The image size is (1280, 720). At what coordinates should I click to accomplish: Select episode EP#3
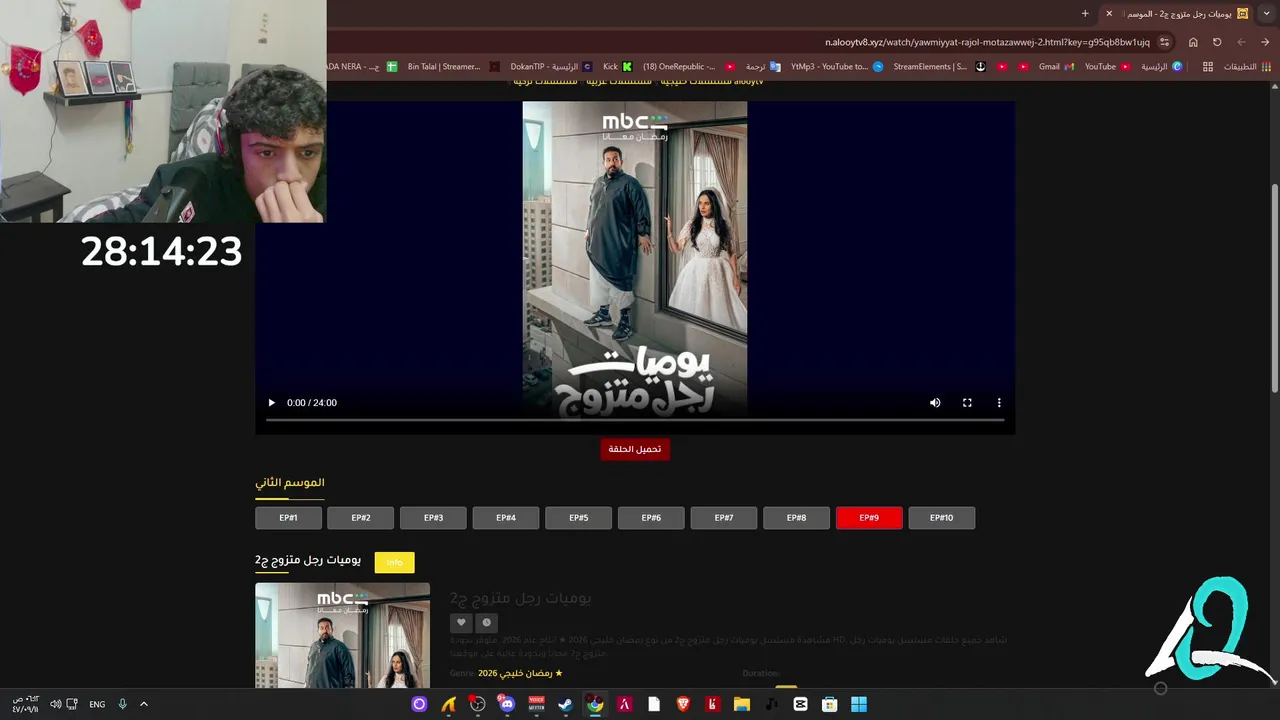click(x=433, y=518)
